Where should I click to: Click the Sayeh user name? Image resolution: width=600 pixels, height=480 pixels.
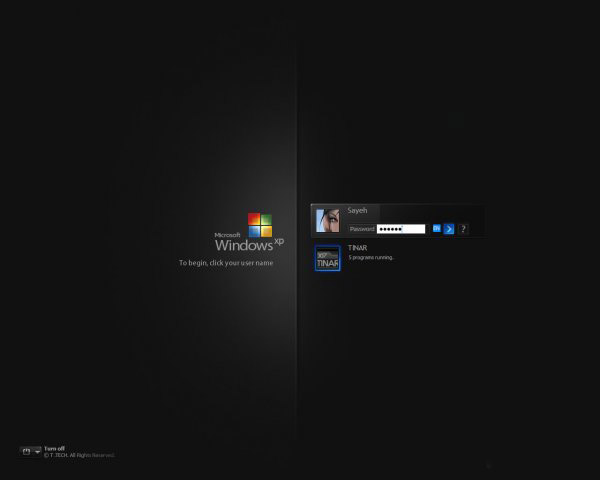(x=357, y=210)
